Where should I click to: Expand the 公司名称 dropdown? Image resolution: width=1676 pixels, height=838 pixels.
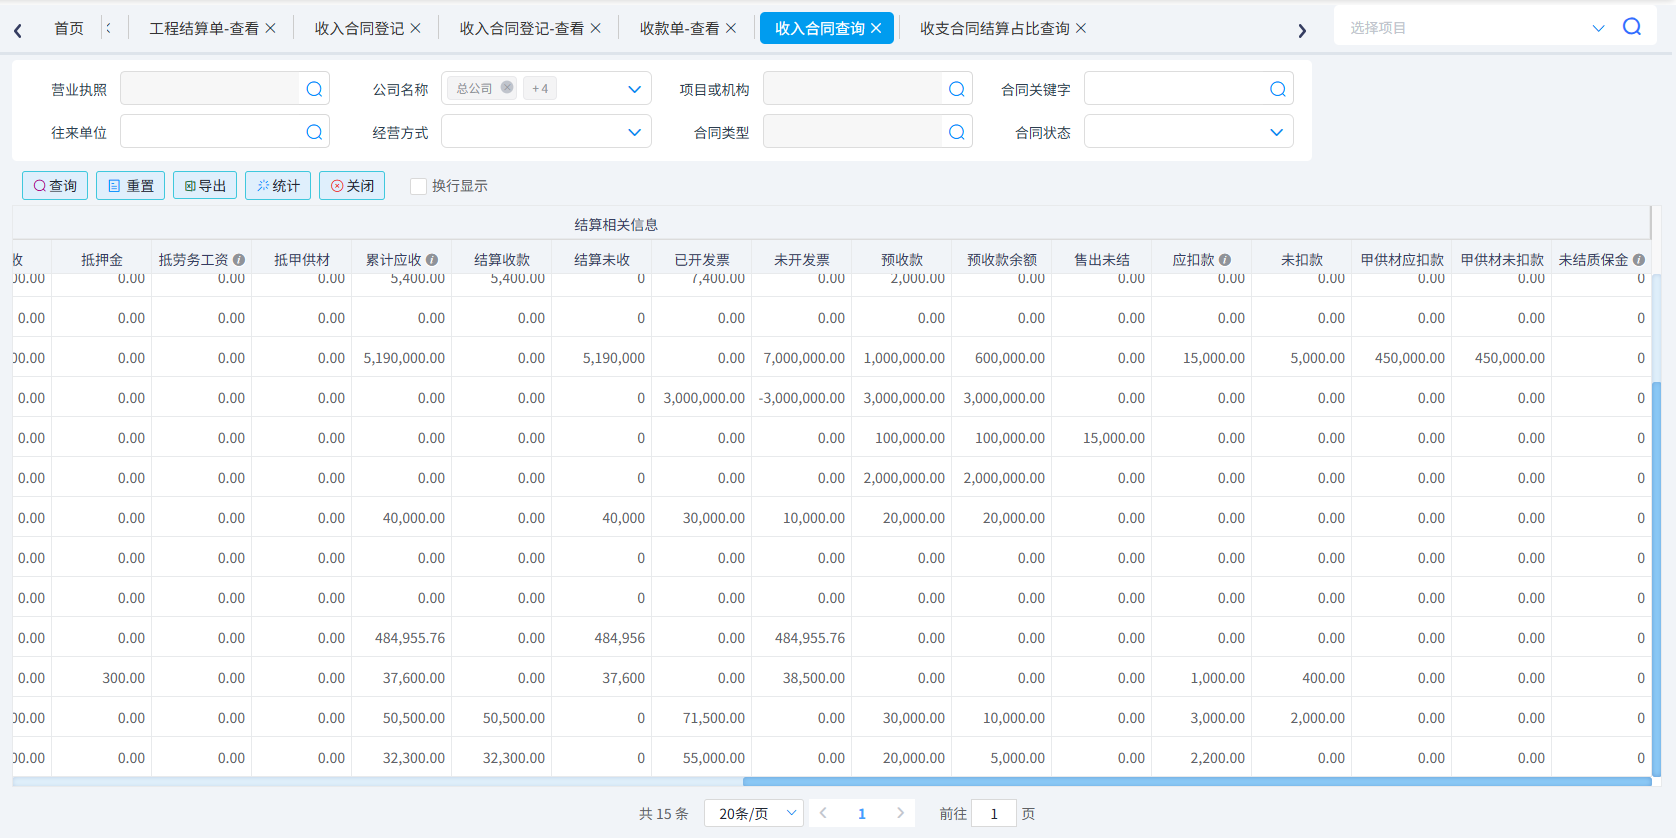634,89
